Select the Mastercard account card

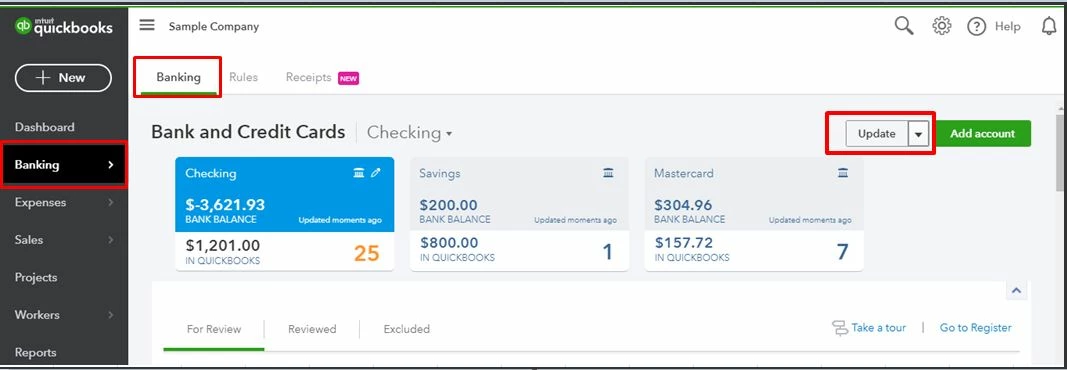(754, 214)
